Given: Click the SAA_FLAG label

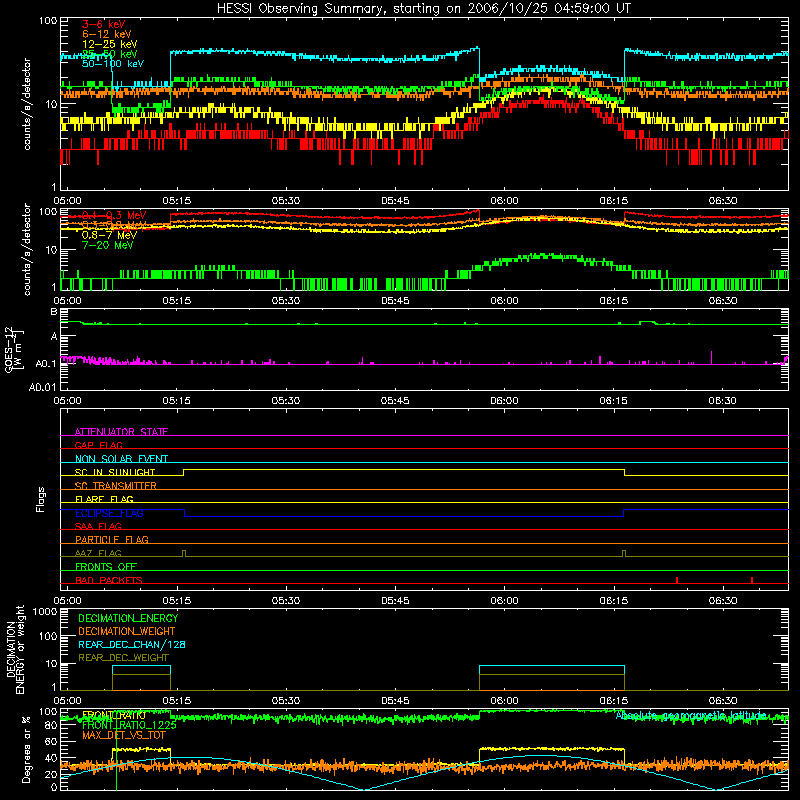Looking at the screenshot, I should 98,526.
